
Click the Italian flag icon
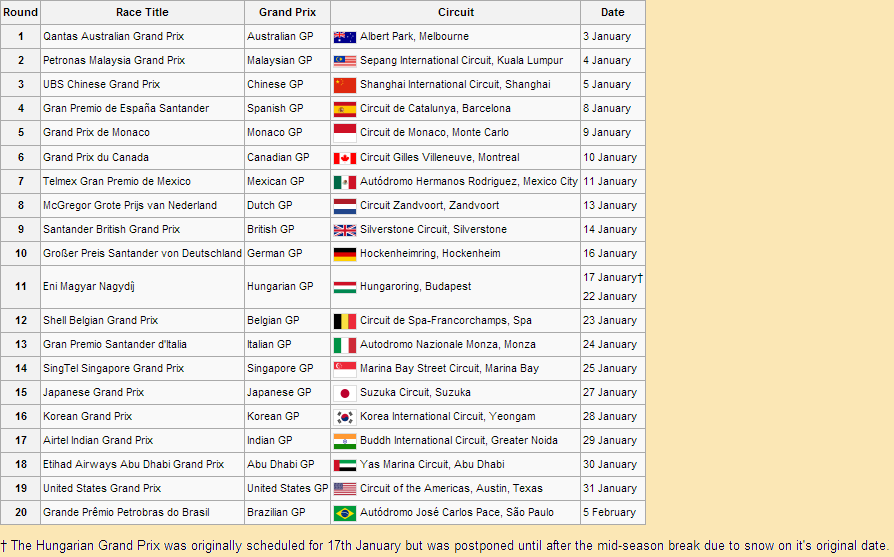[344, 345]
